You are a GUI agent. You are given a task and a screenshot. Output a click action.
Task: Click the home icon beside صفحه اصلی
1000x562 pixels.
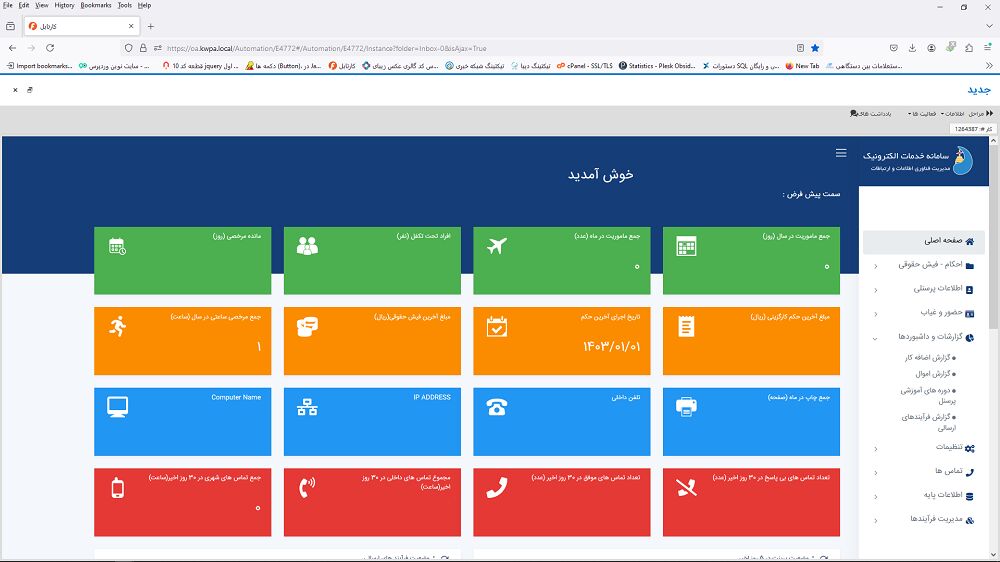pyautogui.click(x=969, y=241)
